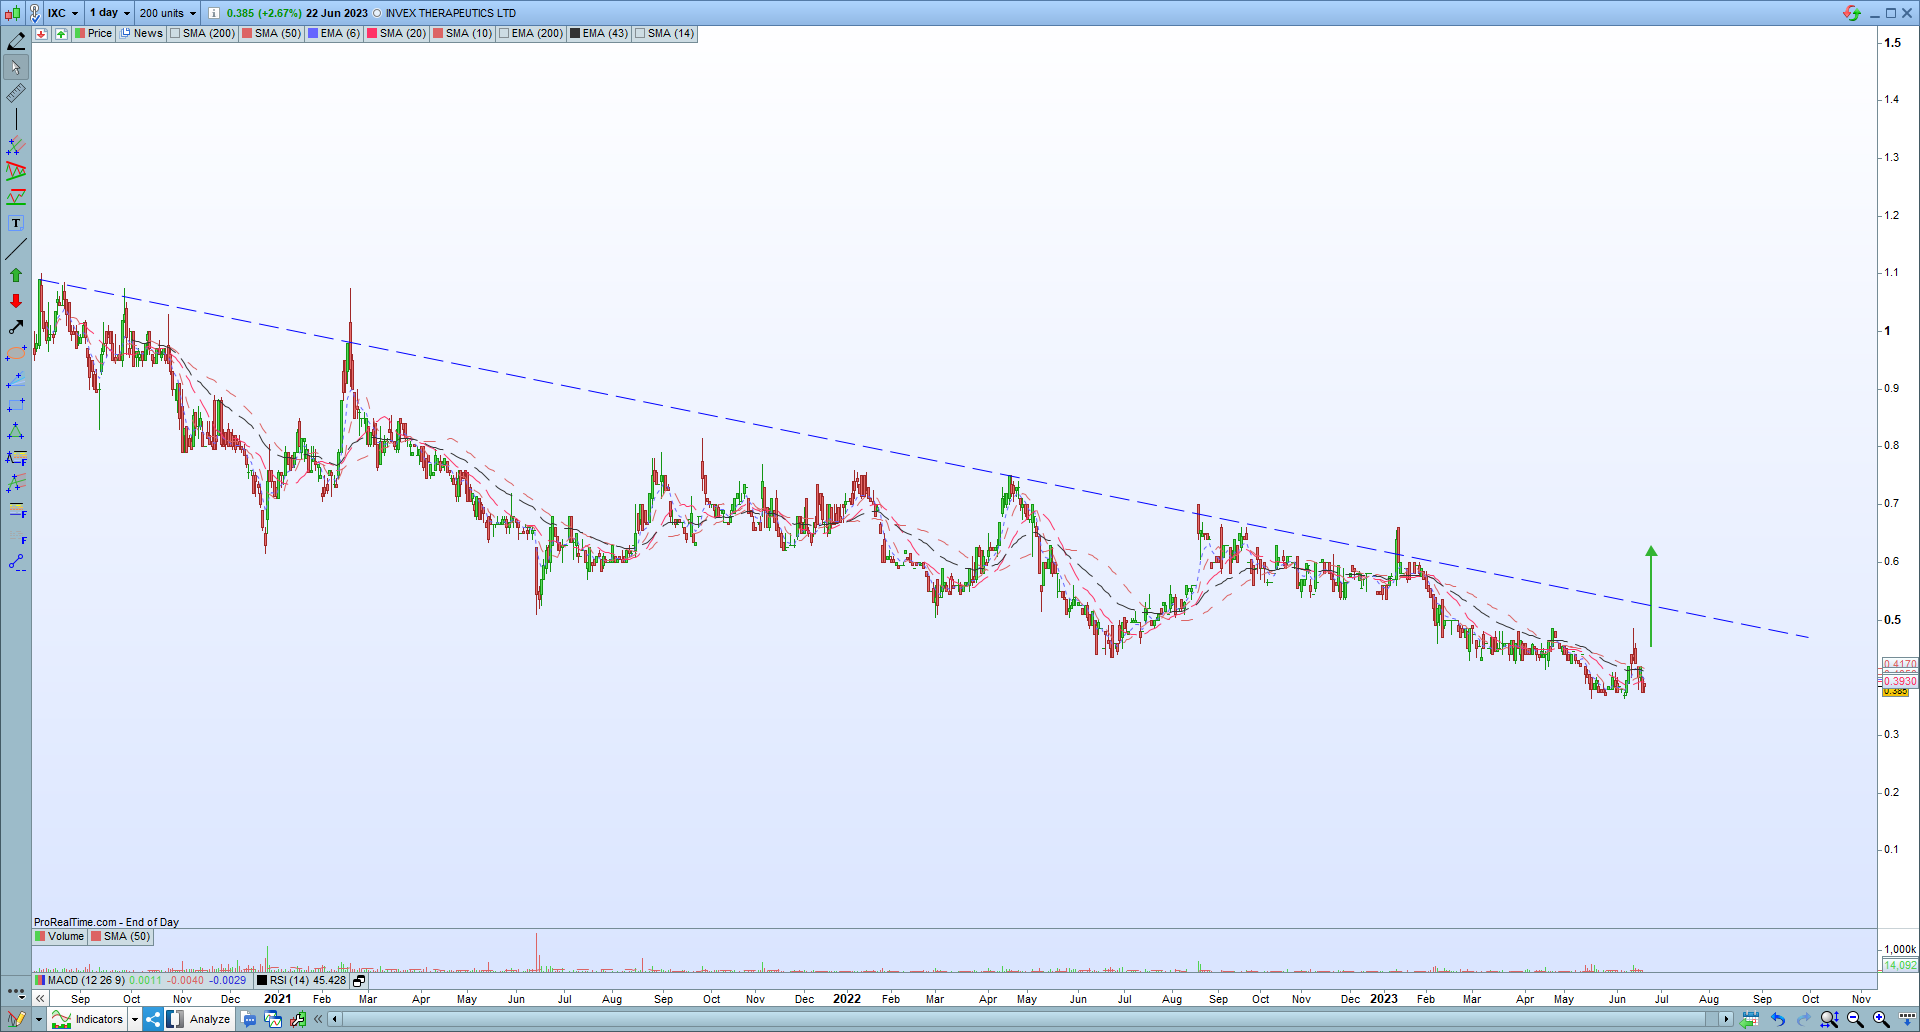Open the Price settings label
This screenshot has width=1920, height=1032.
tap(93, 34)
